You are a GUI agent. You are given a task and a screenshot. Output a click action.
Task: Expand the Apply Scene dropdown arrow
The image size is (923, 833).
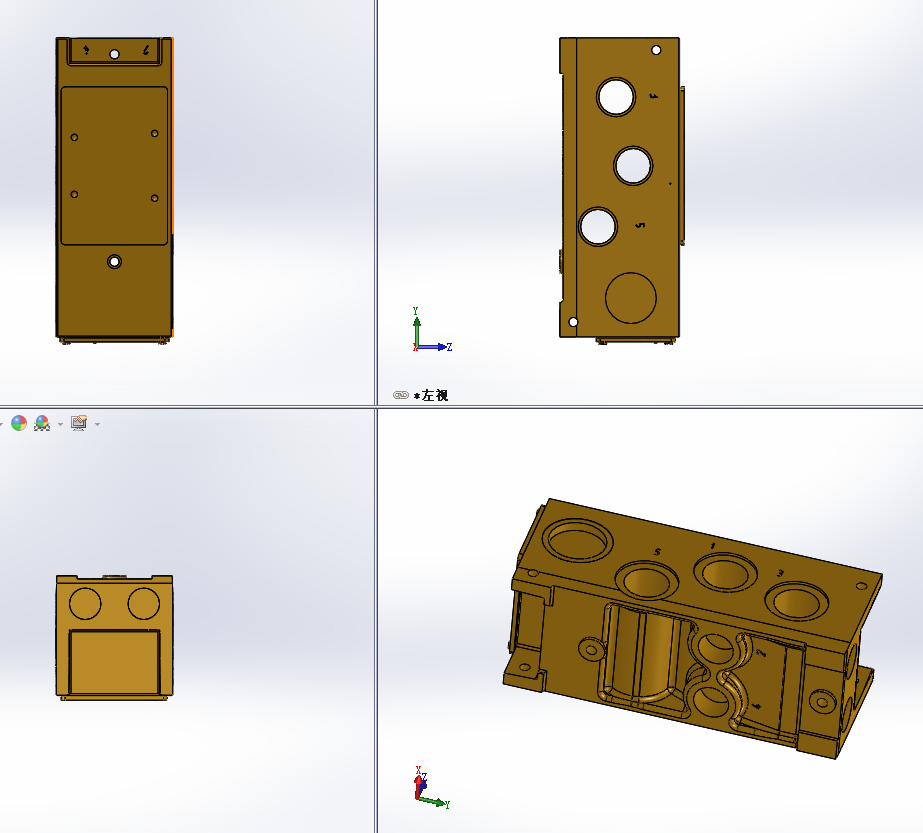60,424
